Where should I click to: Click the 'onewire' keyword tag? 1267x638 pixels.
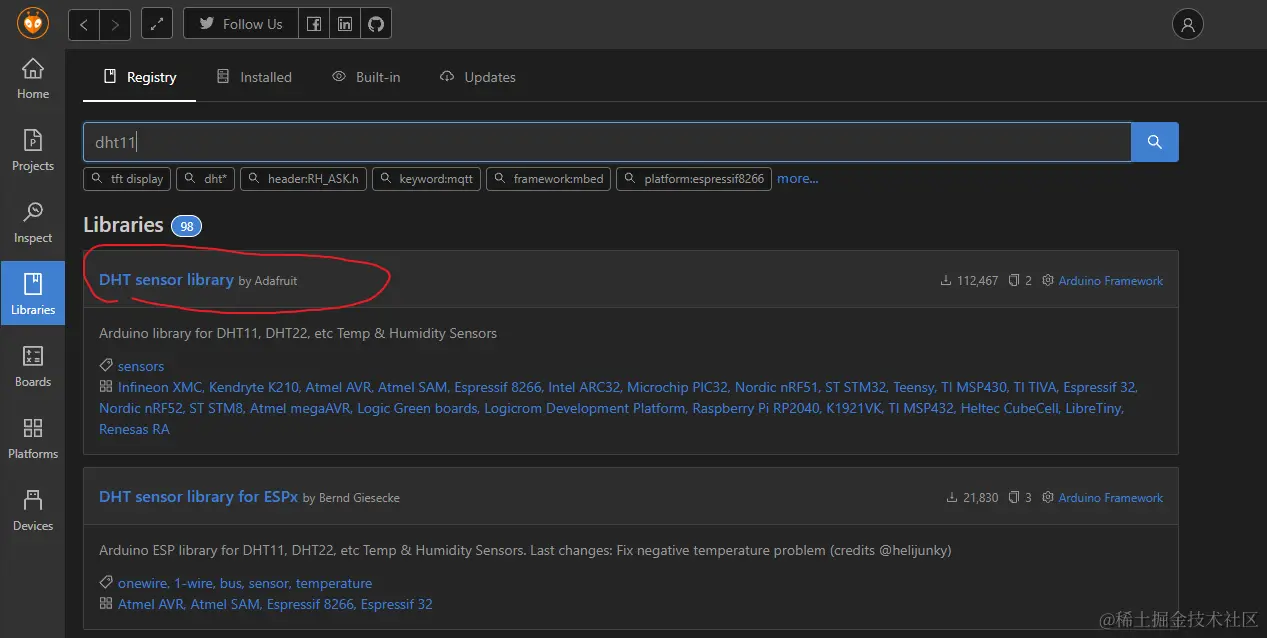[x=143, y=583]
